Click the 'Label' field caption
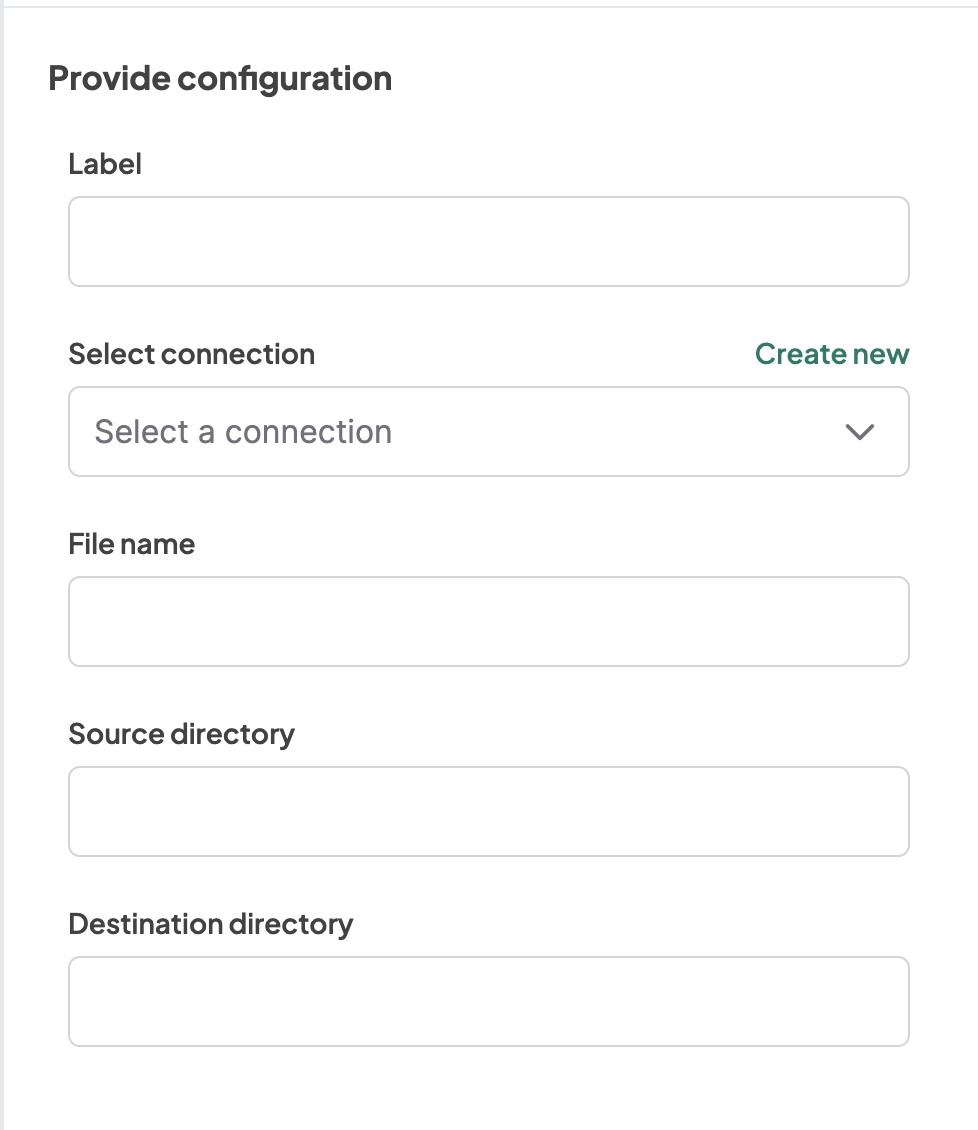 click(105, 164)
